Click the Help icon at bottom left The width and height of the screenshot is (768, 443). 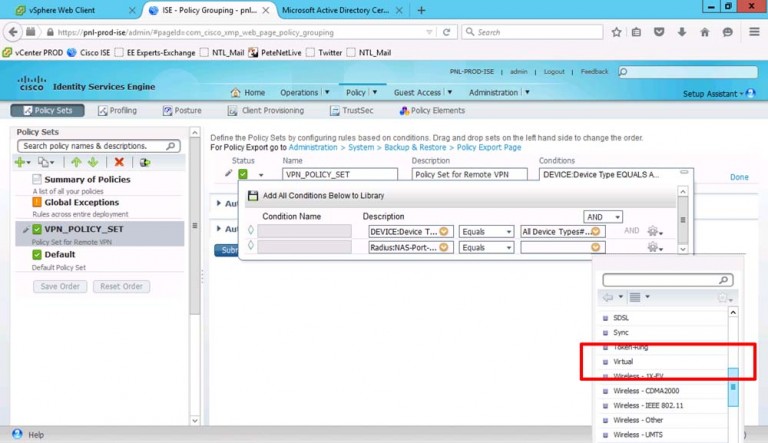[x=17, y=434]
